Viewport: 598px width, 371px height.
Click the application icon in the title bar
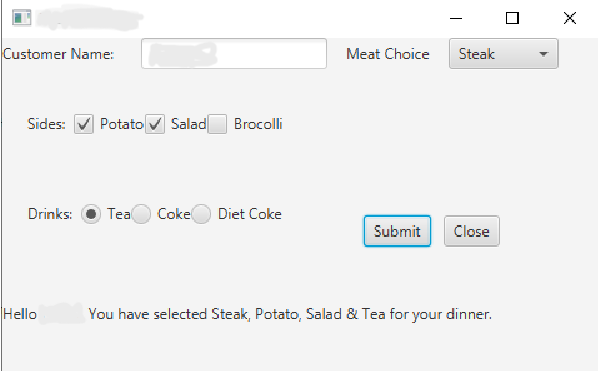(x=21, y=18)
